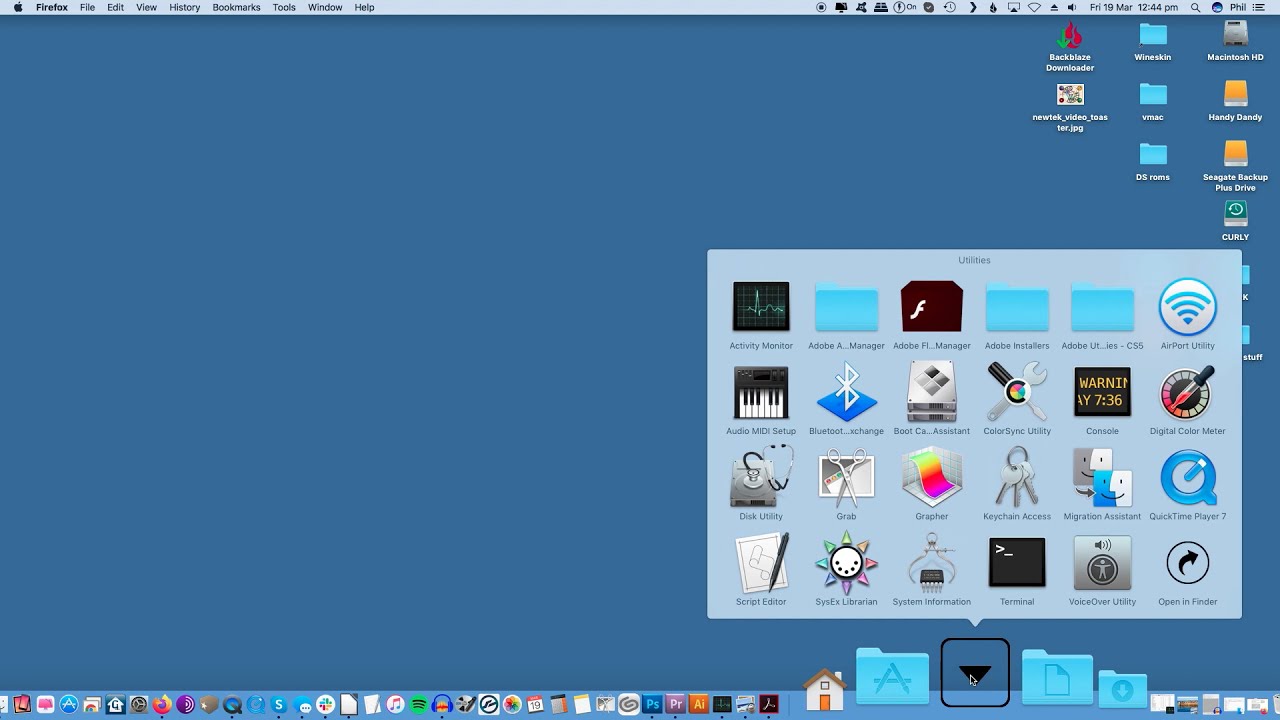Open the History menu
1280x720 pixels.
click(185, 7)
